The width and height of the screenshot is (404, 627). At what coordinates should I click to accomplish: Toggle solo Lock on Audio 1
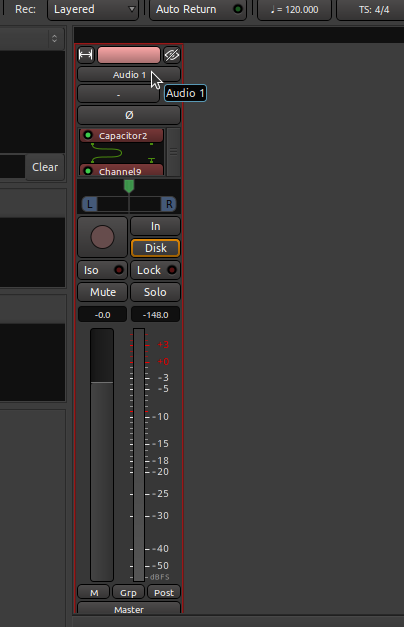[x=156, y=270]
